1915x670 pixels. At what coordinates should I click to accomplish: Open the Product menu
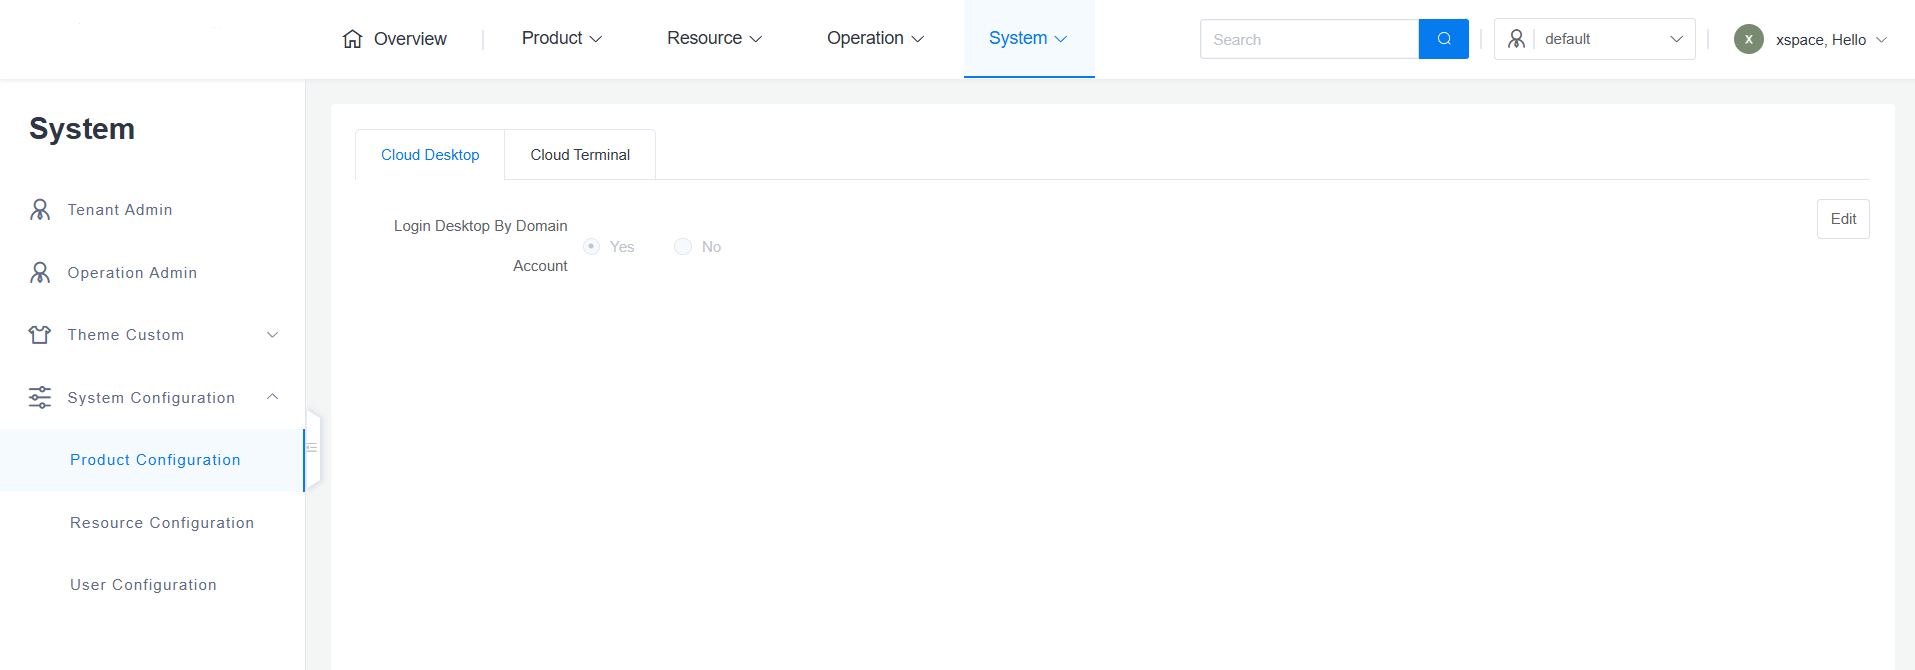[x=561, y=38]
